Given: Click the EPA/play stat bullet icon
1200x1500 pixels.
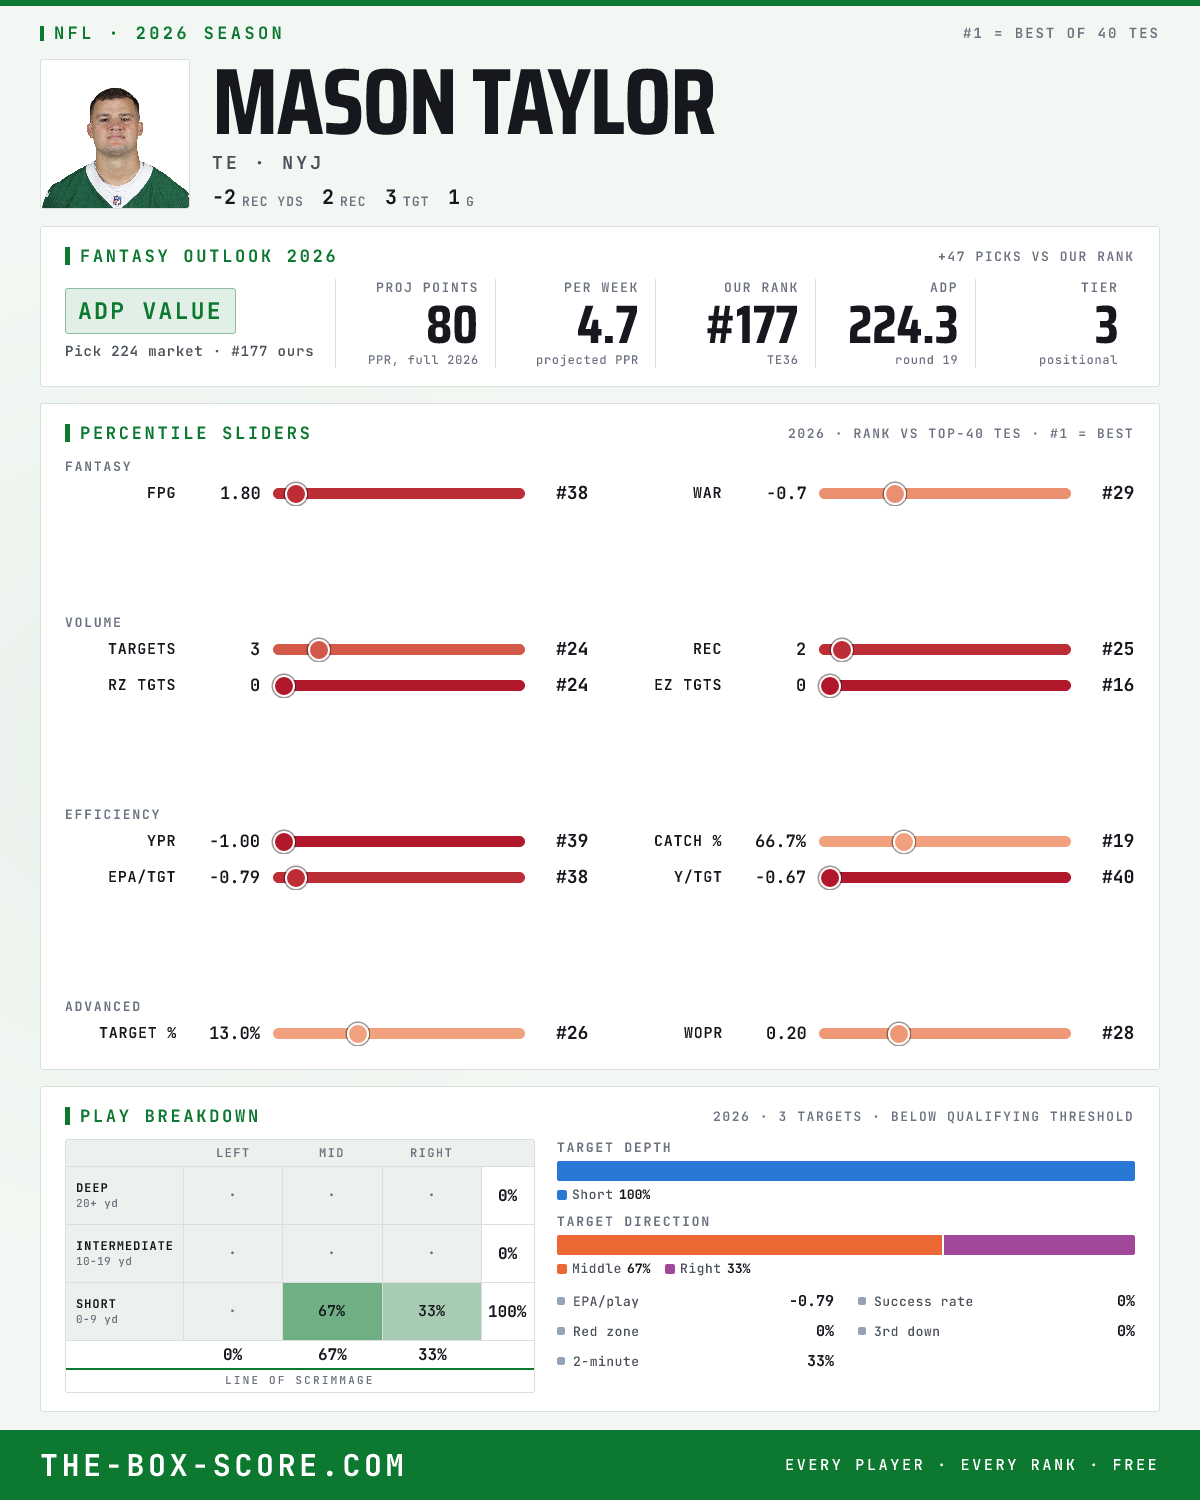Looking at the screenshot, I should click(561, 1301).
